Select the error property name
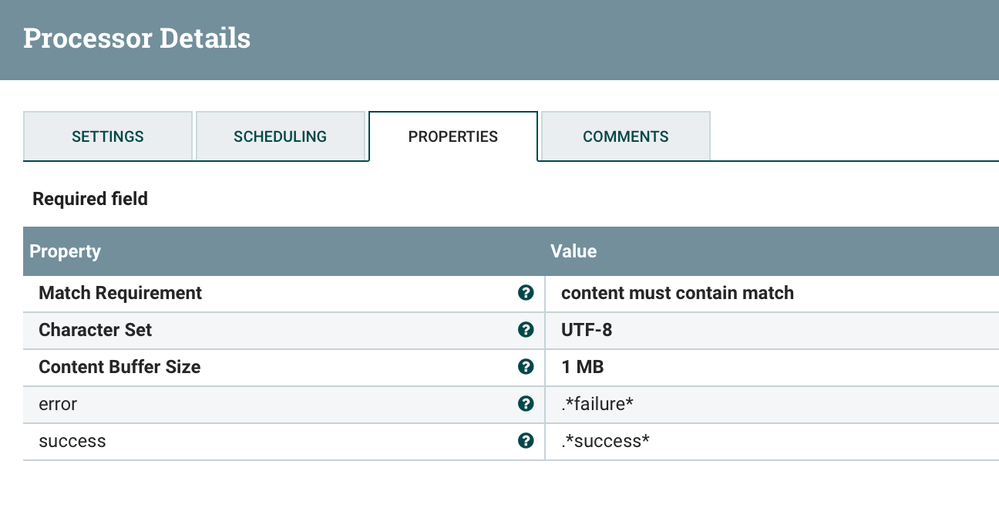 [58, 404]
